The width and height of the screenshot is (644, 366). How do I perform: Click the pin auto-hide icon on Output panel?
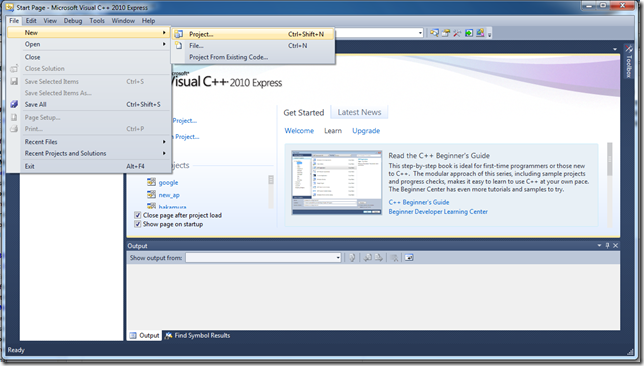(607, 245)
